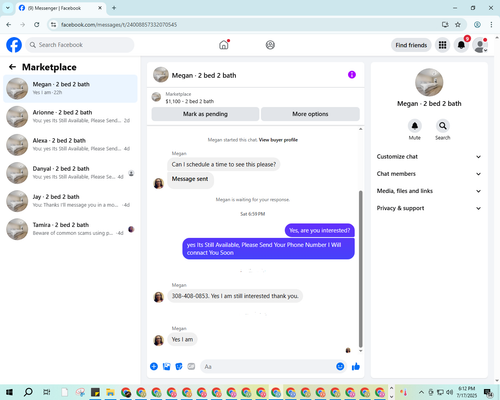Image resolution: width=500 pixels, height=400 pixels.
Task: Open Megan's large profile thumbnail in sidebar
Action: click(429, 82)
